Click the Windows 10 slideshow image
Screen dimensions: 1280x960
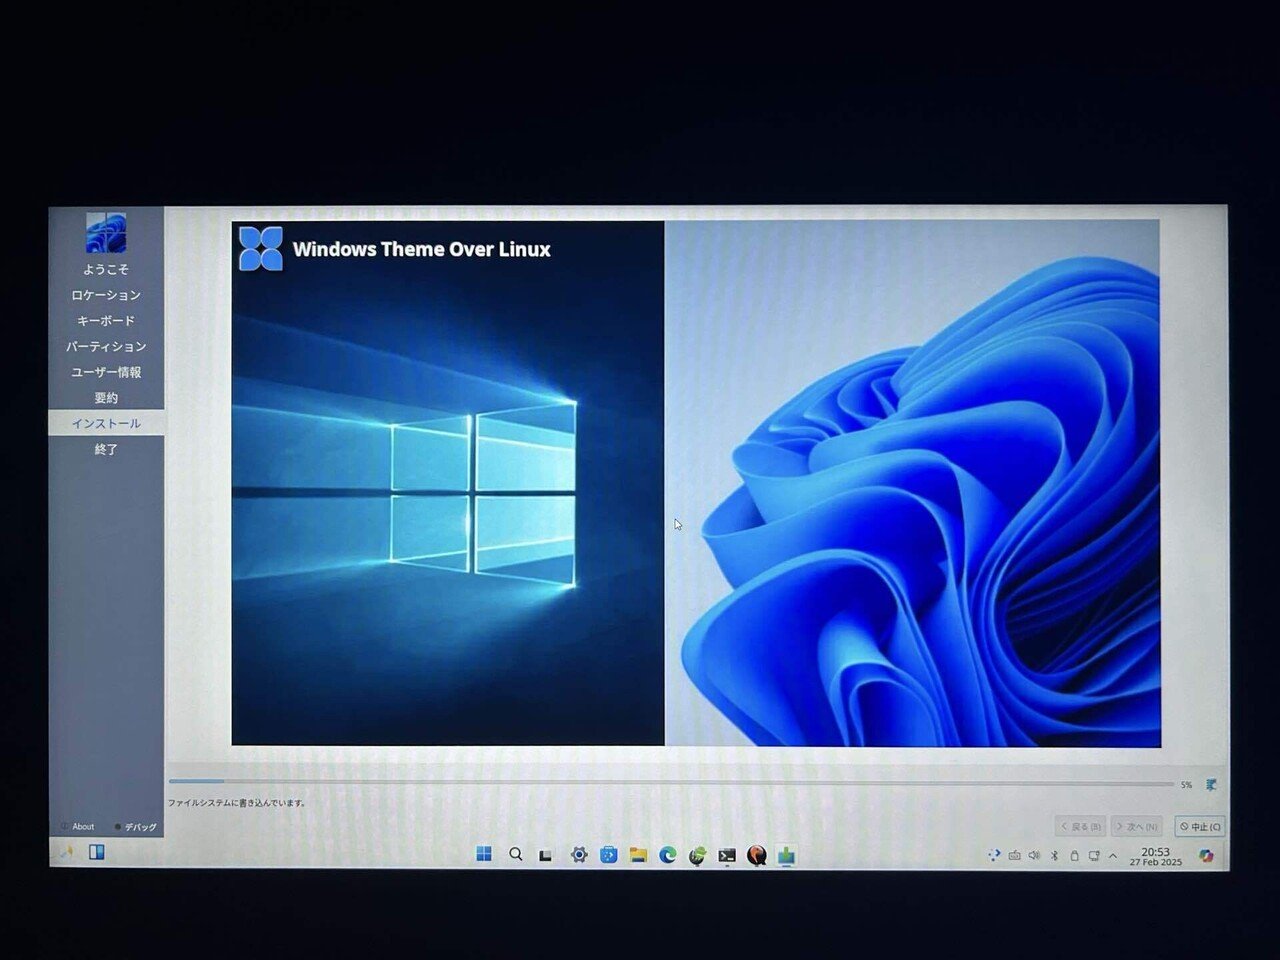point(448,483)
